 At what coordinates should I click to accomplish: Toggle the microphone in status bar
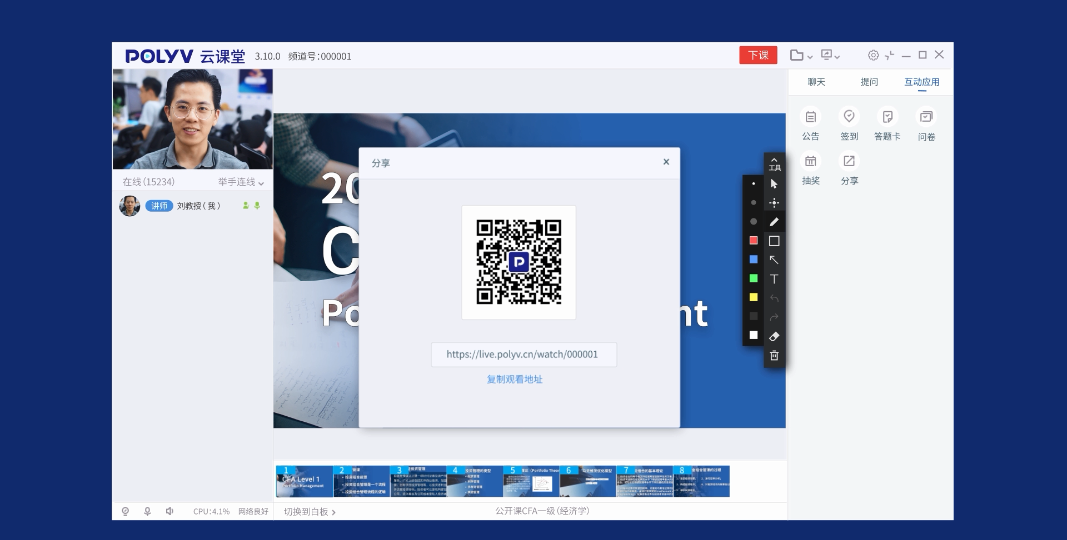click(147, 511)
